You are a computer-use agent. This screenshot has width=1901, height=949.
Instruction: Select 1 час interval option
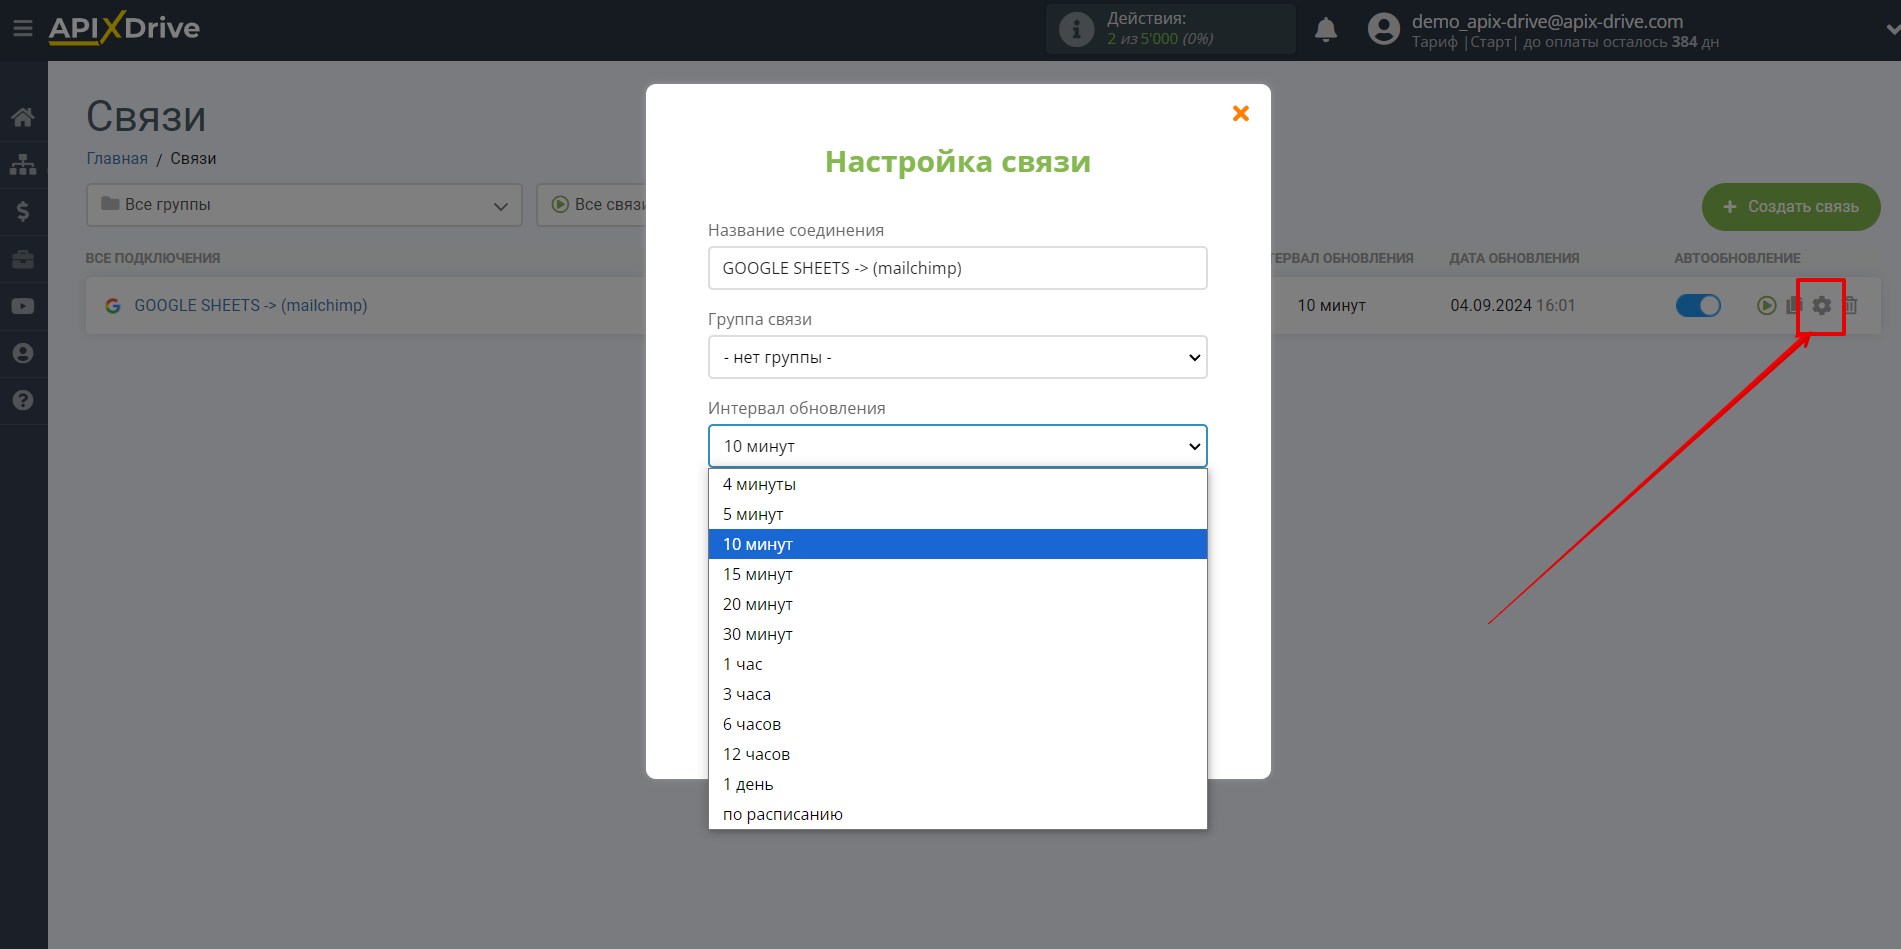click(958, 664)
